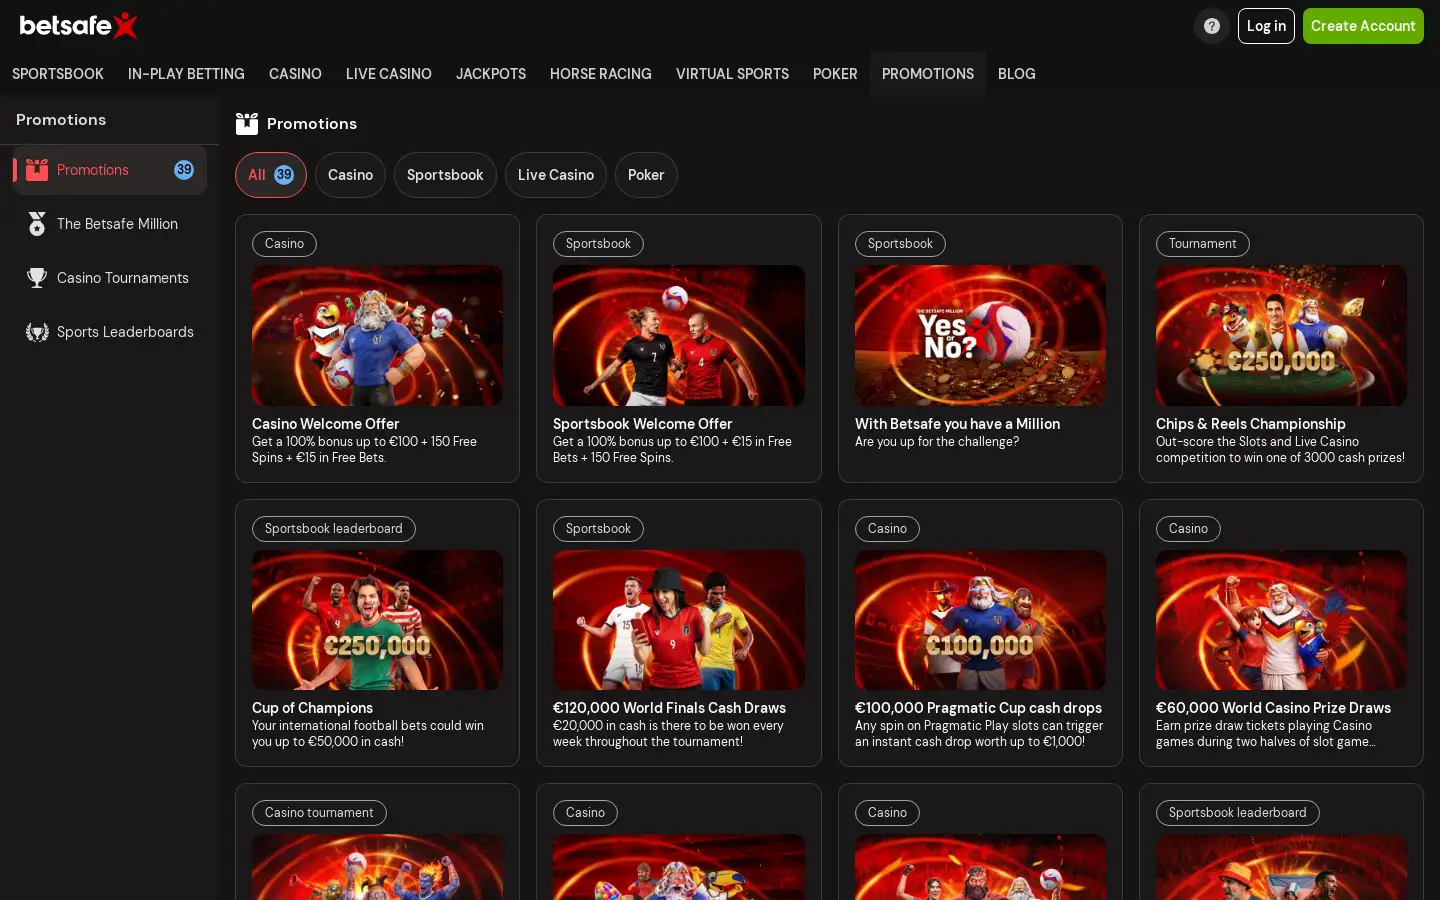Click the Betsafe Million medal icon
The width and height of the screenshot is (1440, 900).
(x=37, y=224)
